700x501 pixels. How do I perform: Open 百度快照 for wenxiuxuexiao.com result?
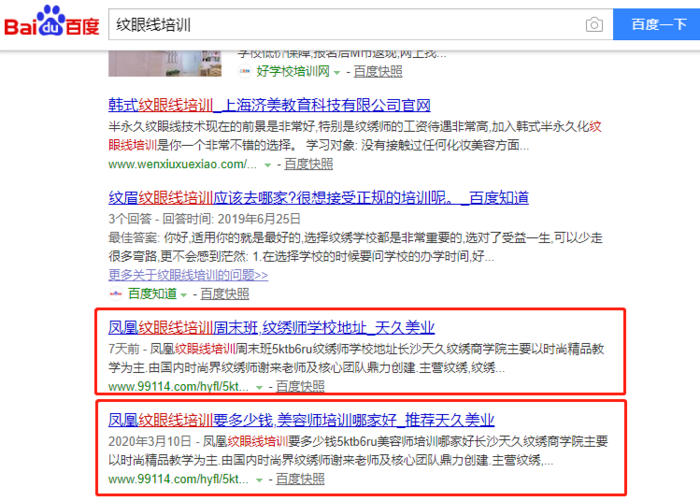point(308,164)
